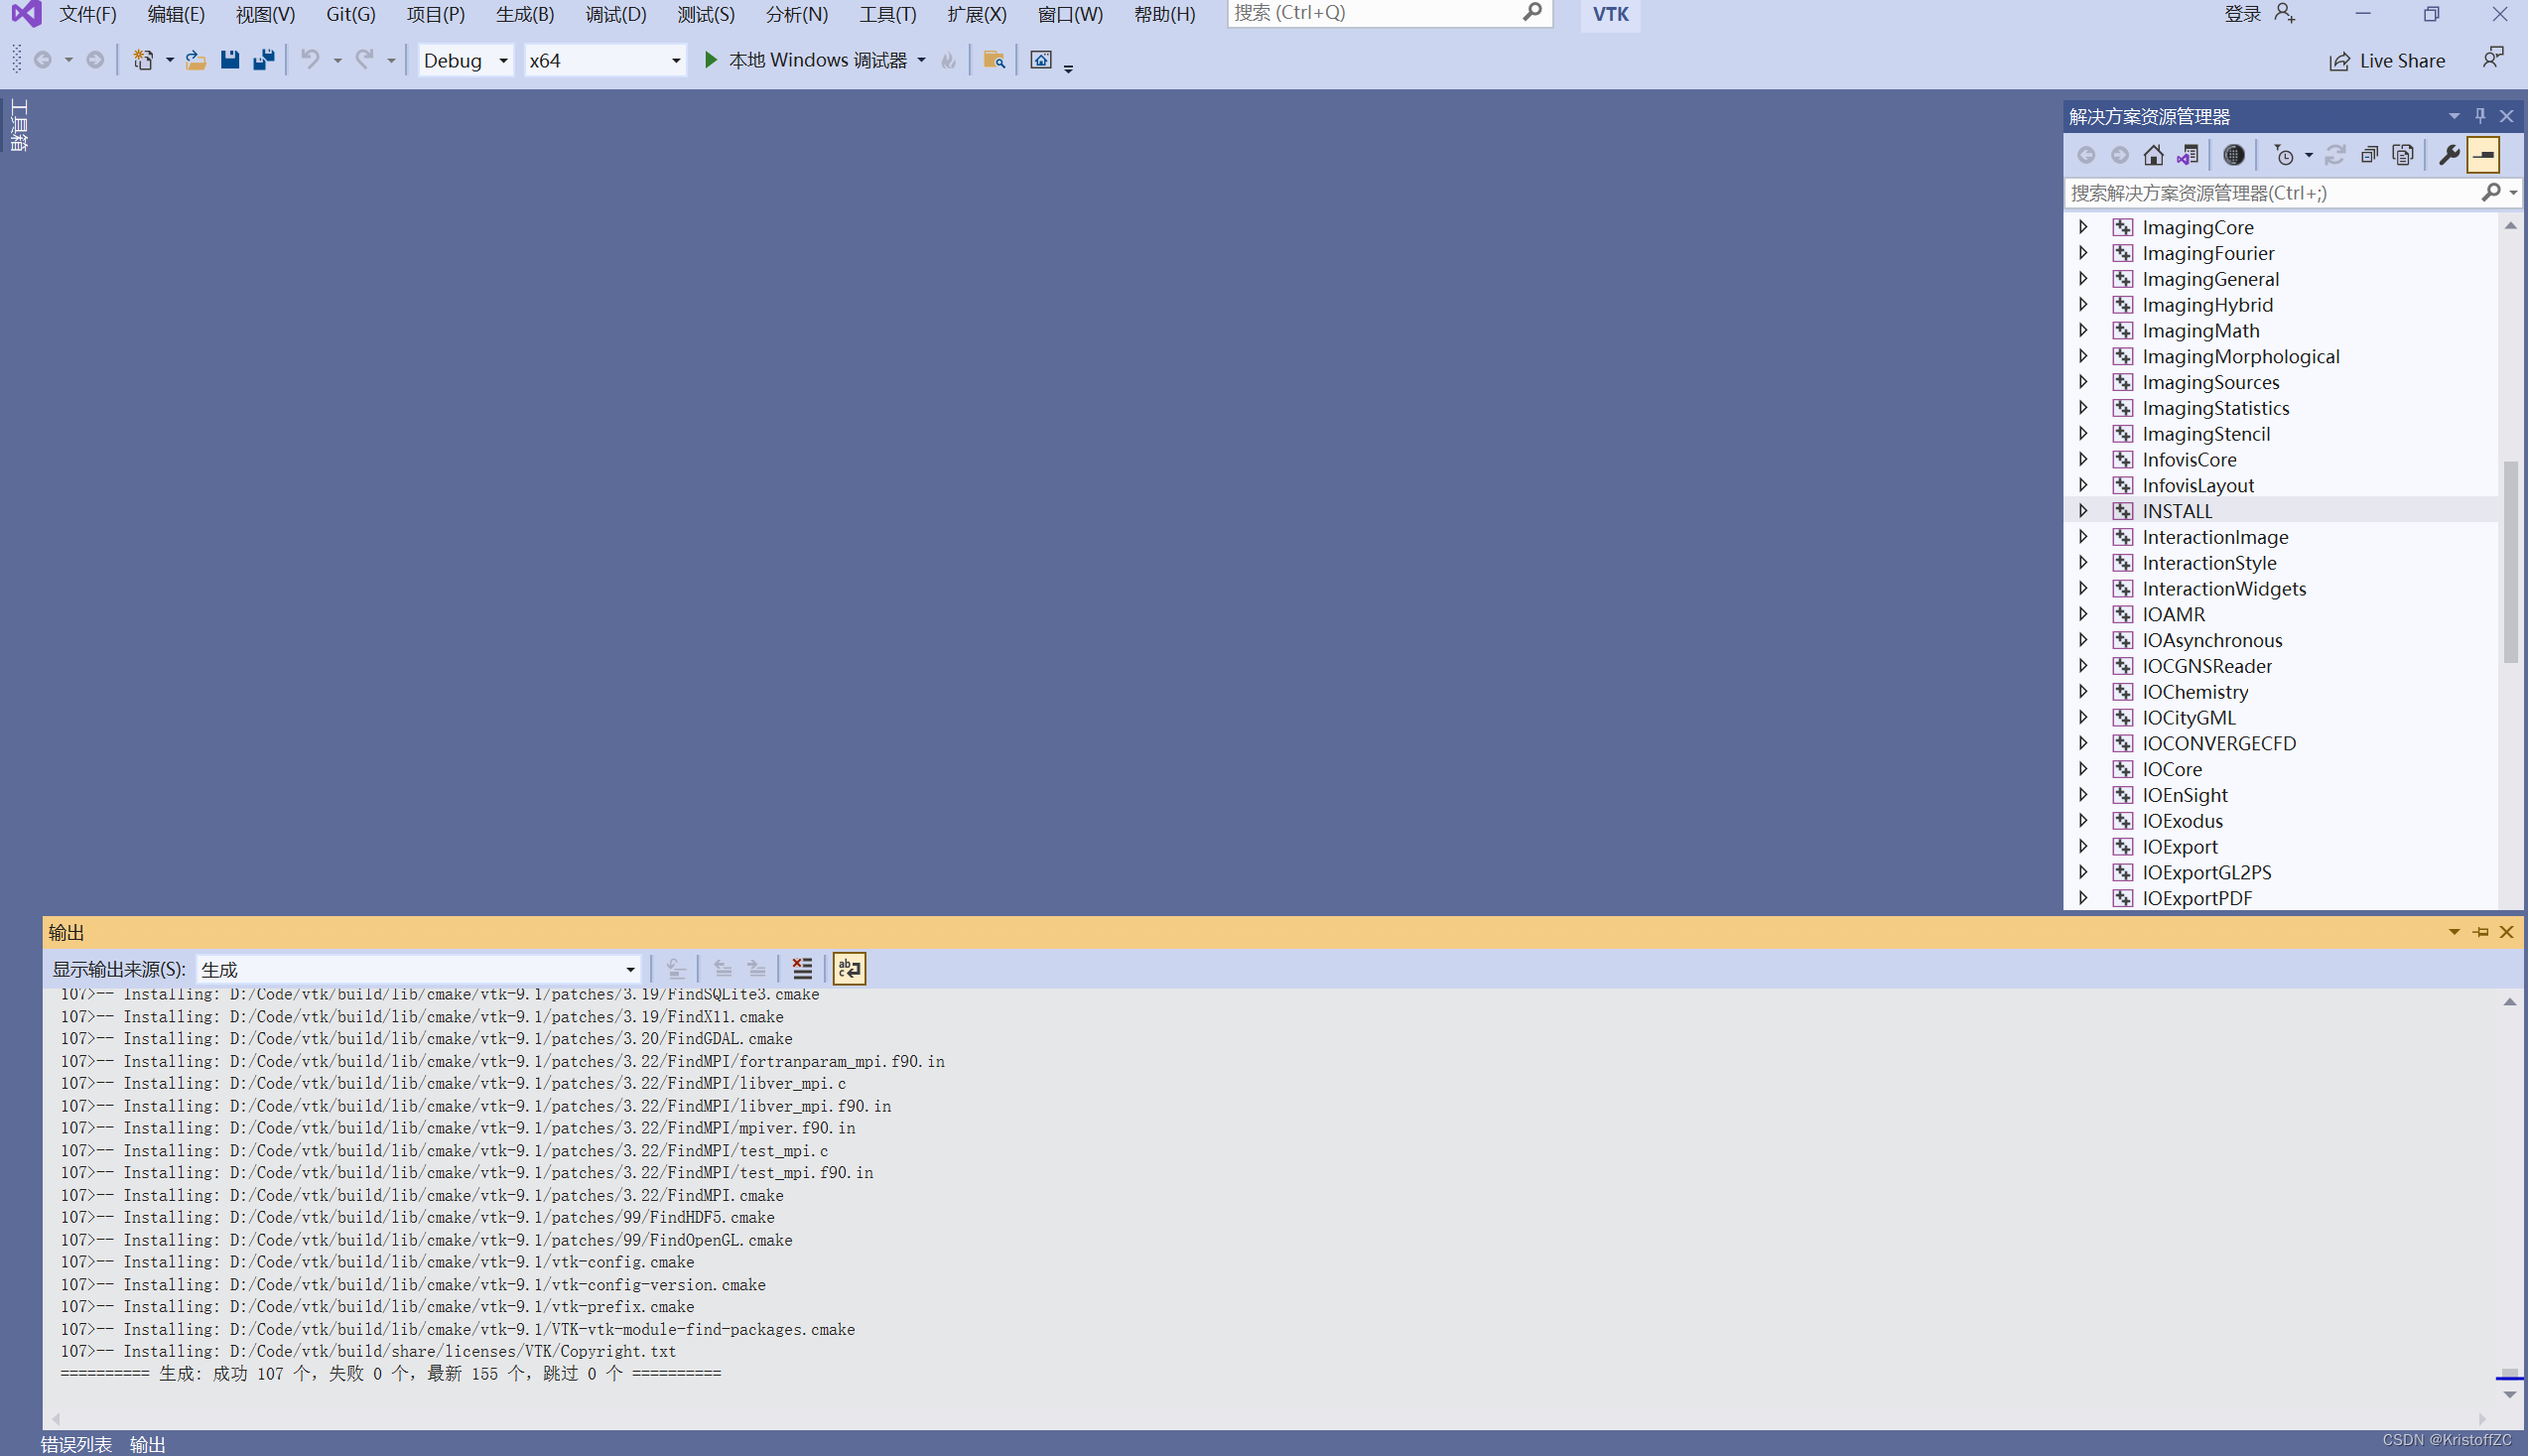Switch to the 错误列表 tab

(x=76, y=1444)
